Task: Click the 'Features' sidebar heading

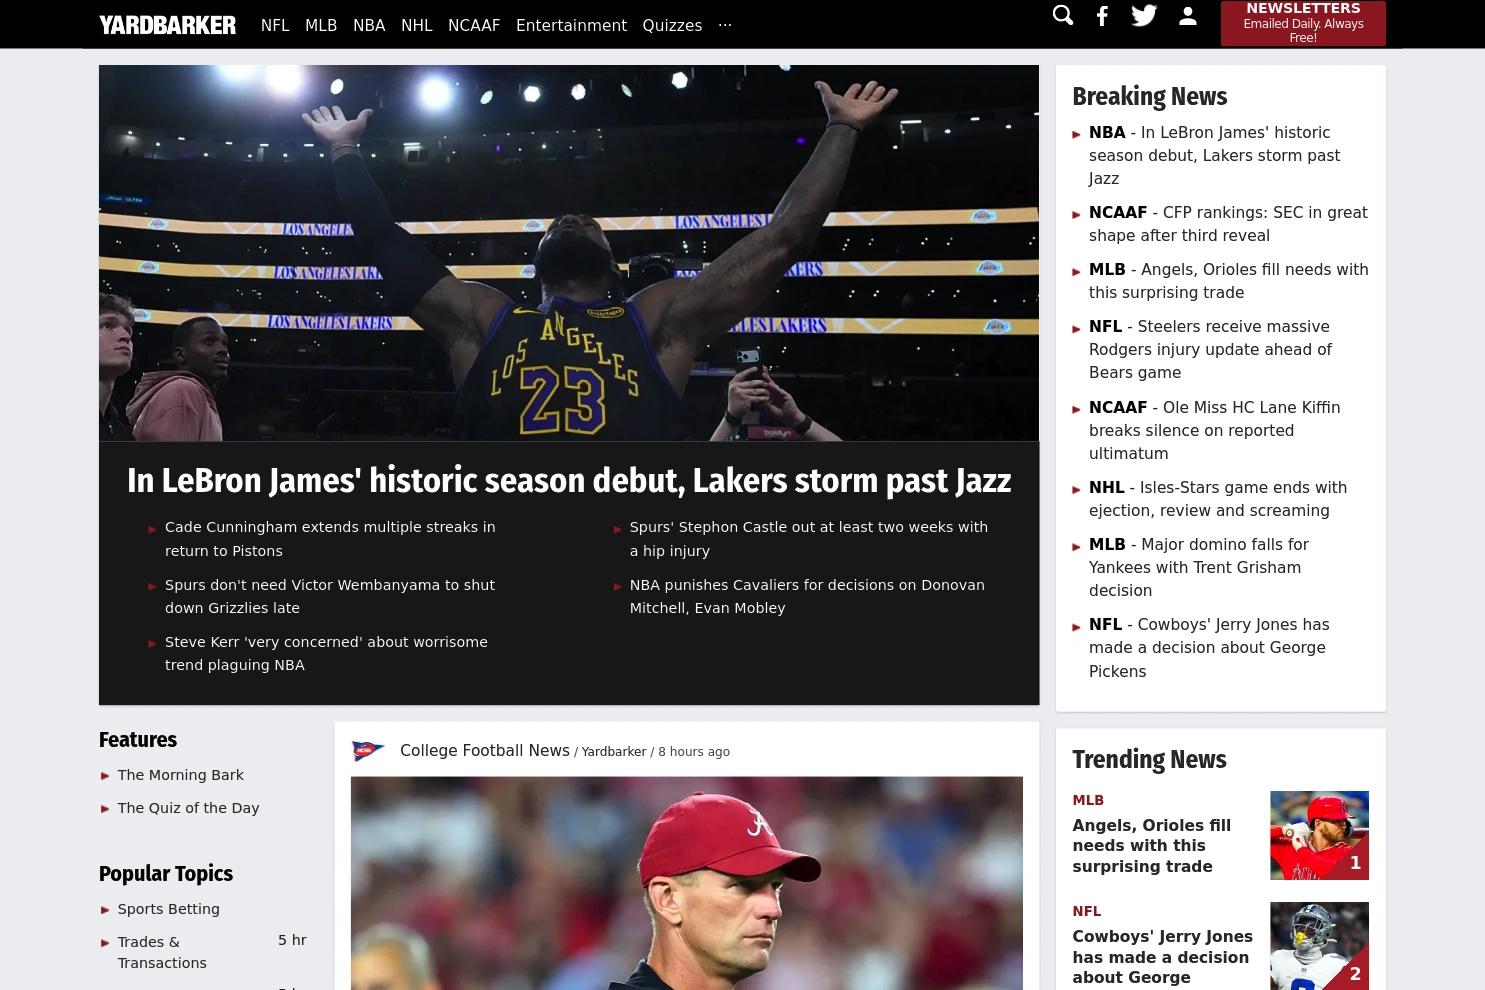Action: pos(138,740)
